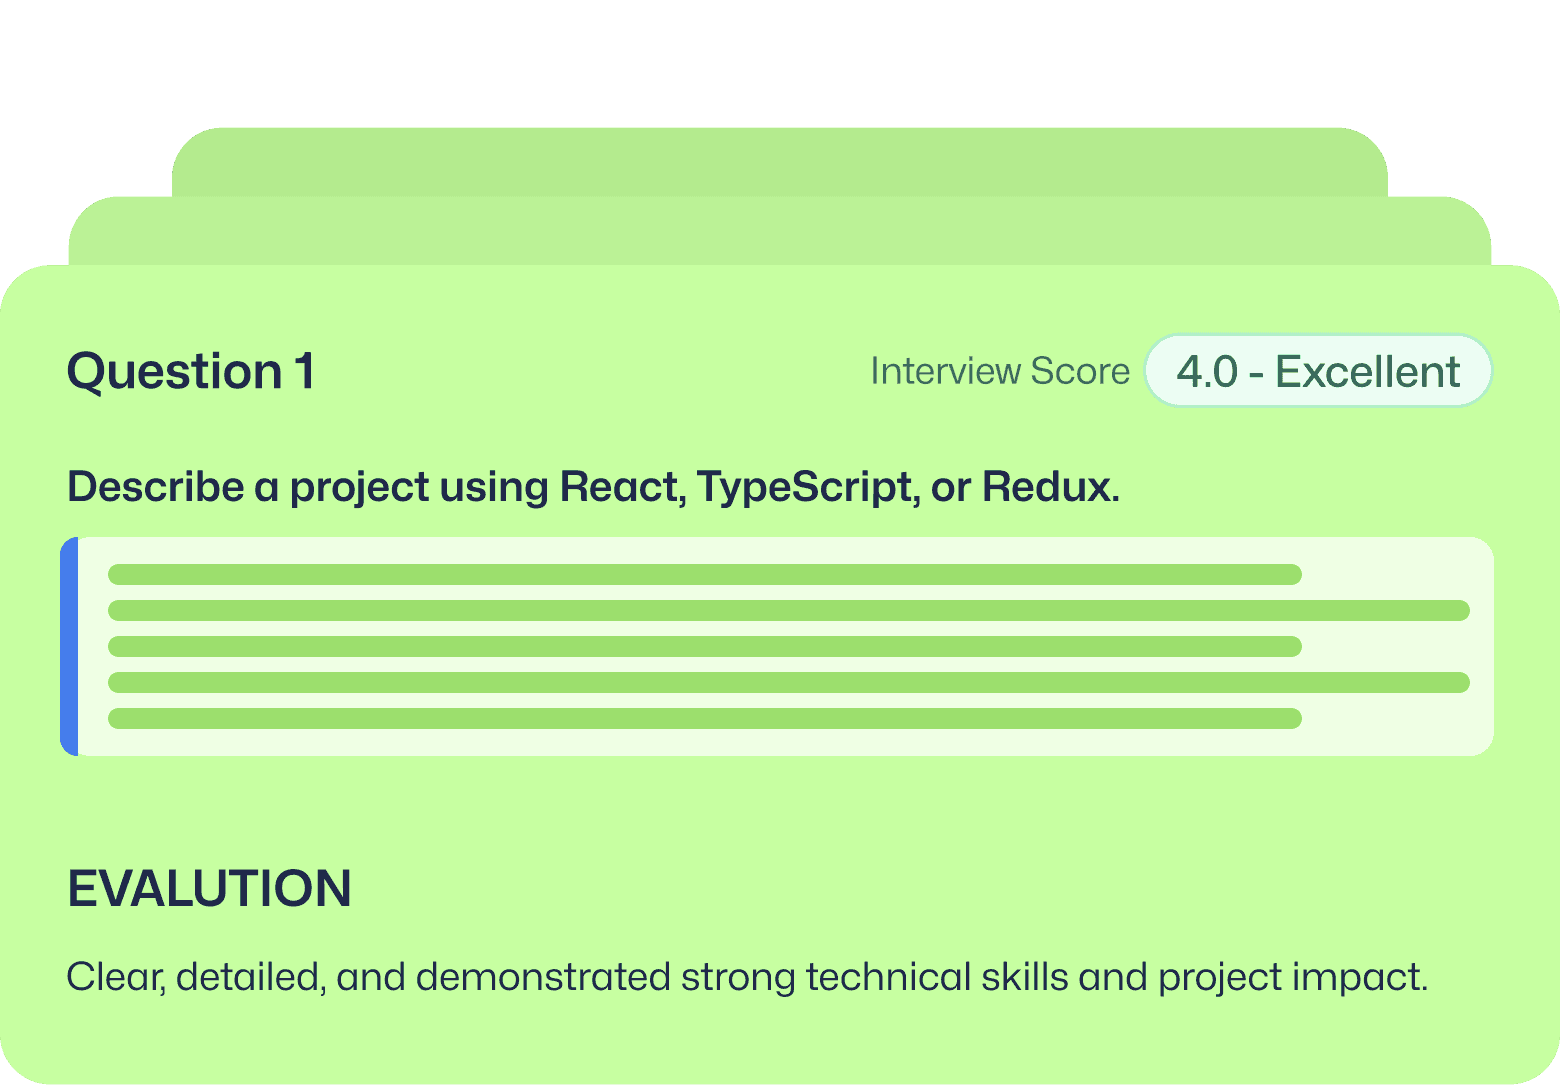The height and width of the screenshot is (1085, 1560).
Task: Click the "Interview Score" label
Action: pos(1000,371)
